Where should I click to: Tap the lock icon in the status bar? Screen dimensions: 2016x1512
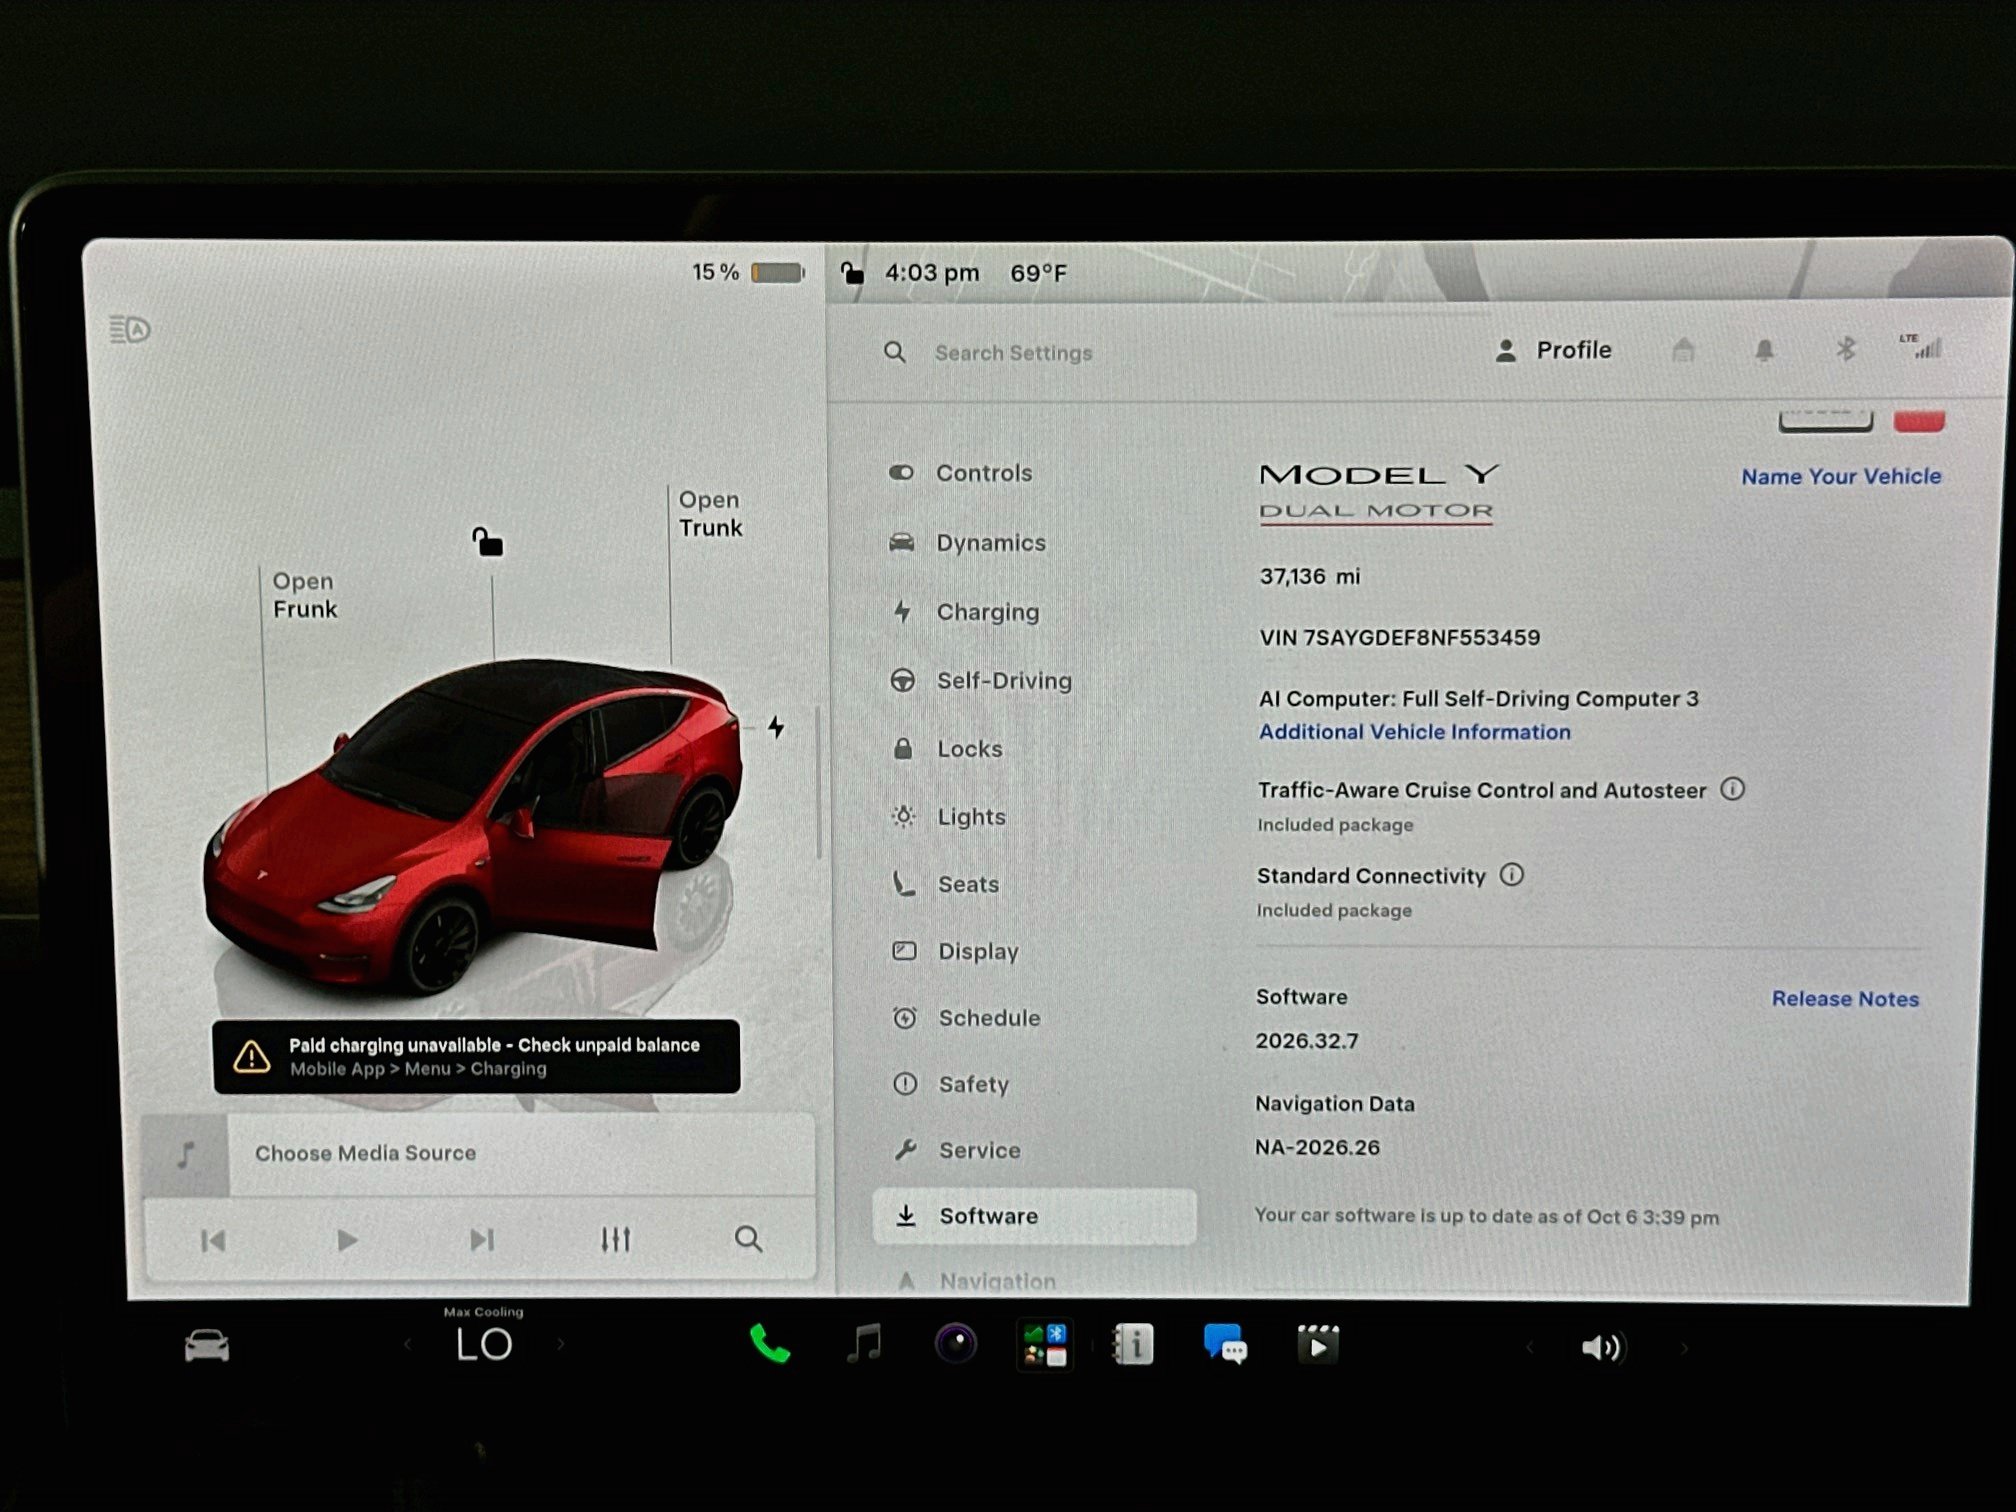[x=851, y=272]
